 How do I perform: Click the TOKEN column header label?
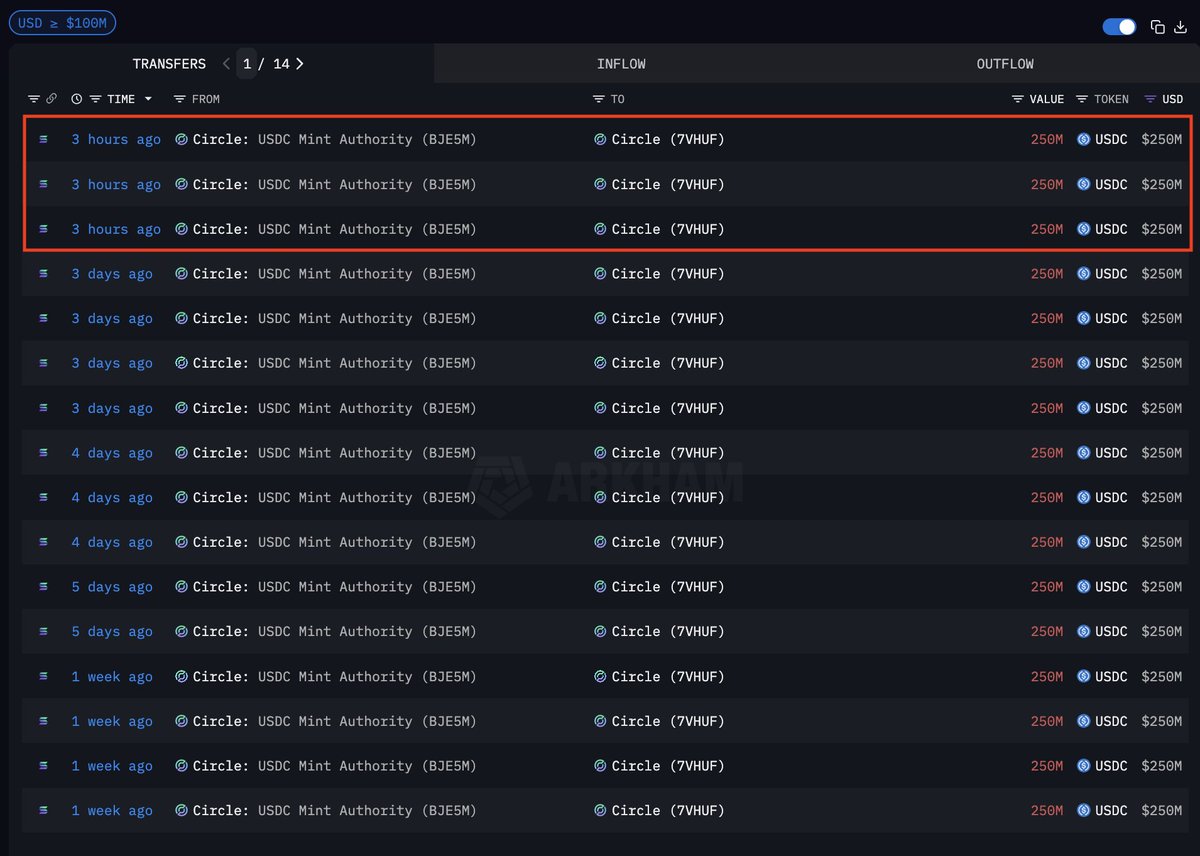[1111, 99]
